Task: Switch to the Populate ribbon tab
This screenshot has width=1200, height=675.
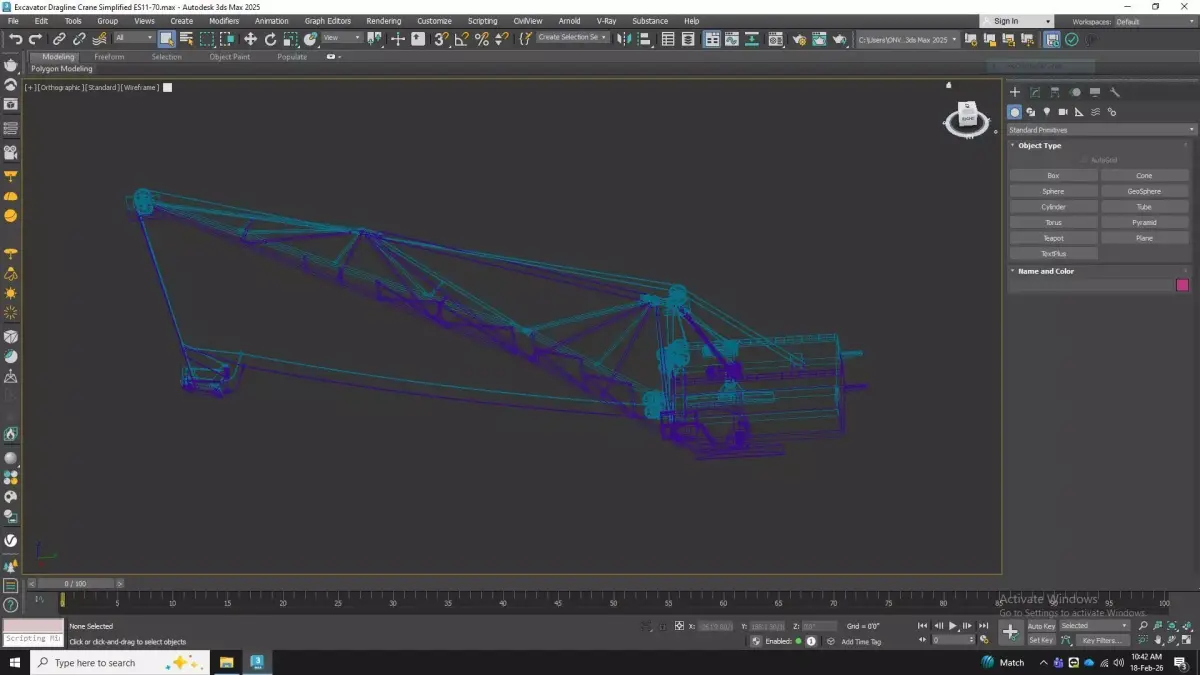Action: [x=292, y=57]
